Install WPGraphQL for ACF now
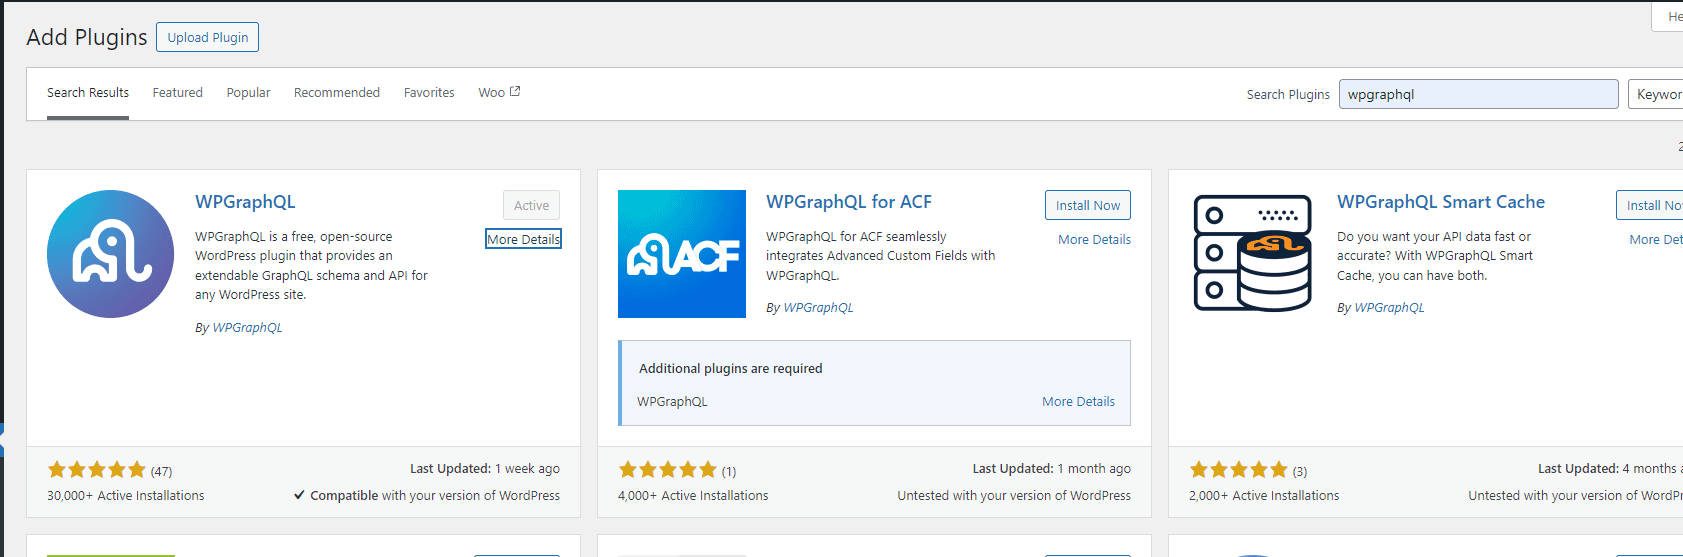This screenshot has width=1683, height=557. point(1088,205)
